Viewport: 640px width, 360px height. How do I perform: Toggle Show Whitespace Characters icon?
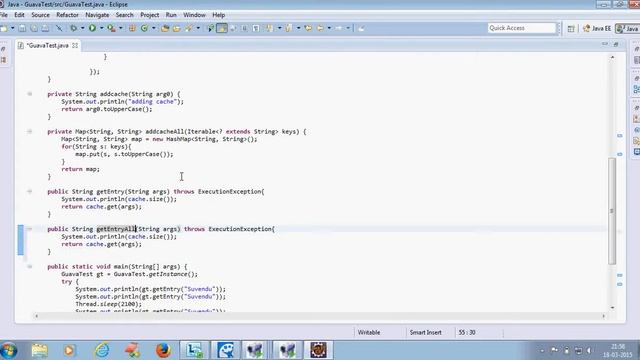256,28
